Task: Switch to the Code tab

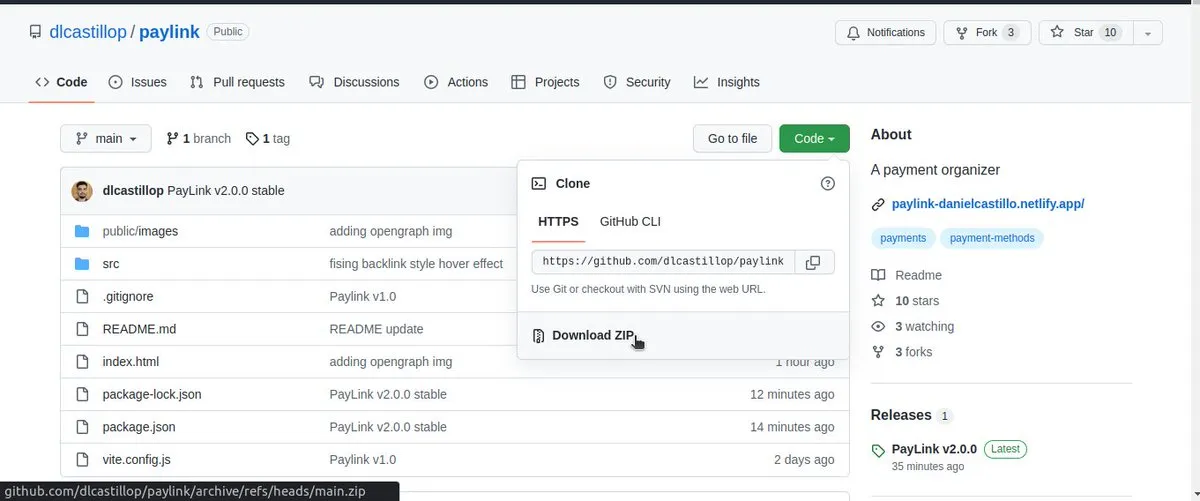Action: tap(61, 82)
